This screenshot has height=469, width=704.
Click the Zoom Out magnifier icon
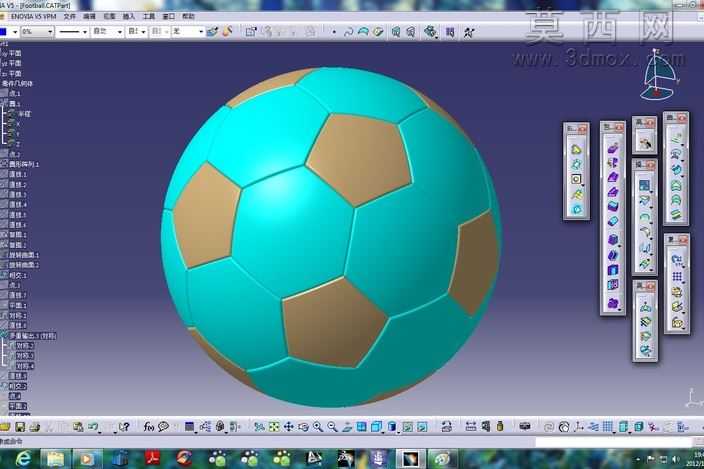pos(332,427)
